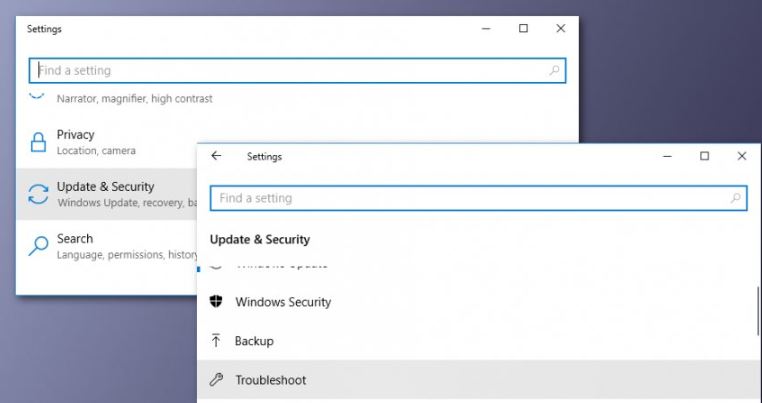Close the front Settings window
This screenshot has height=403, width=762.
pyautogui.click(x=742, y=156)
